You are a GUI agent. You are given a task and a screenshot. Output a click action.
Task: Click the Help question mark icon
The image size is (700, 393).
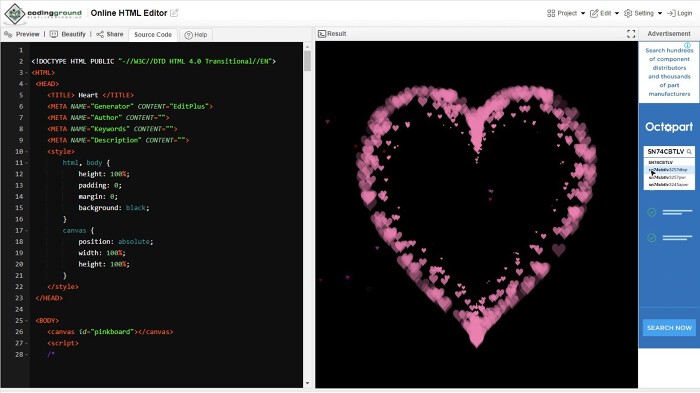[x=188, y=35]
